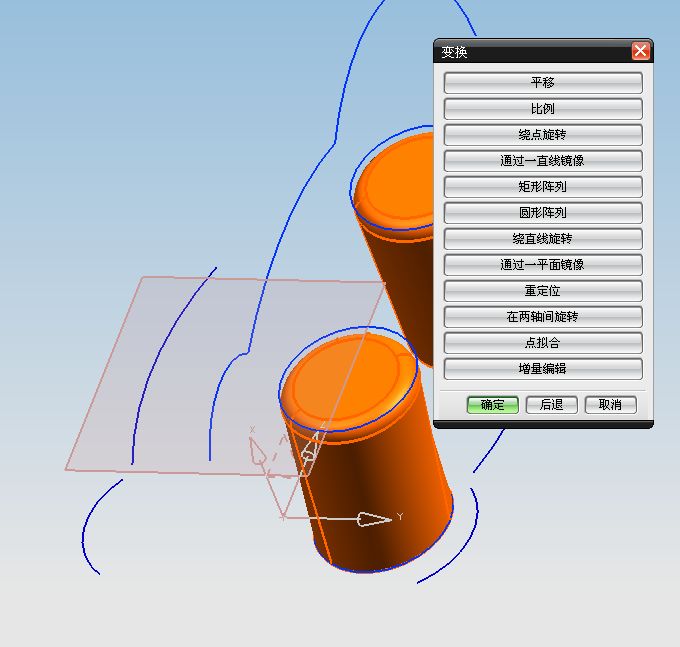Viewport: 680px width, 647px height.
Task: Pick the 绕点旋转 option
Action: click(x=543, y=134)
